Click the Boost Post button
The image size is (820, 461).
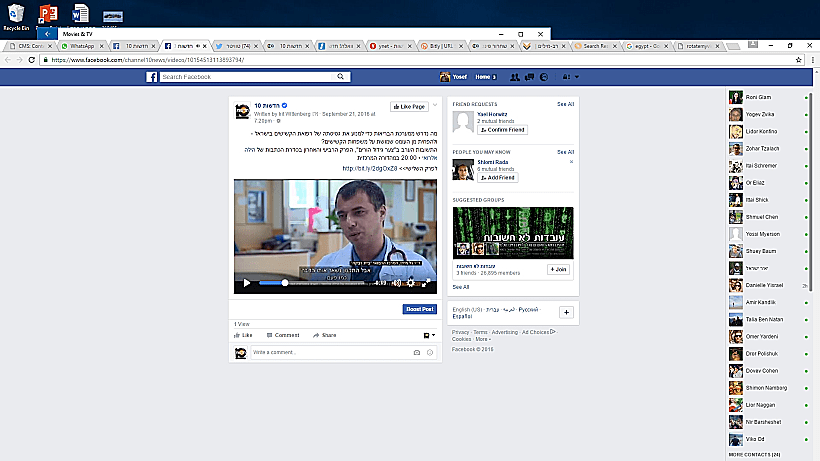click(419, 309)
